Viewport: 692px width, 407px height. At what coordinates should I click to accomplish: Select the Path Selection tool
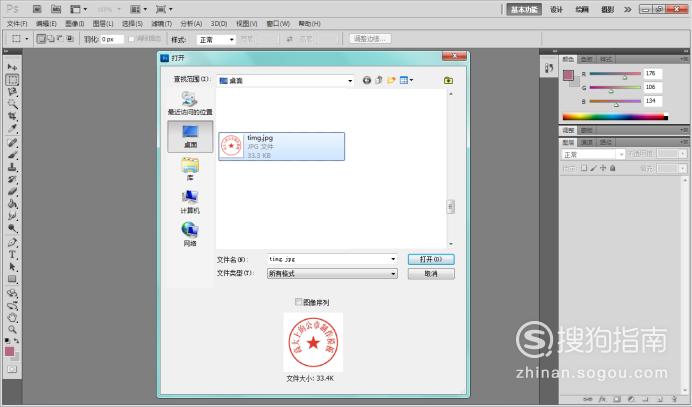12,267
